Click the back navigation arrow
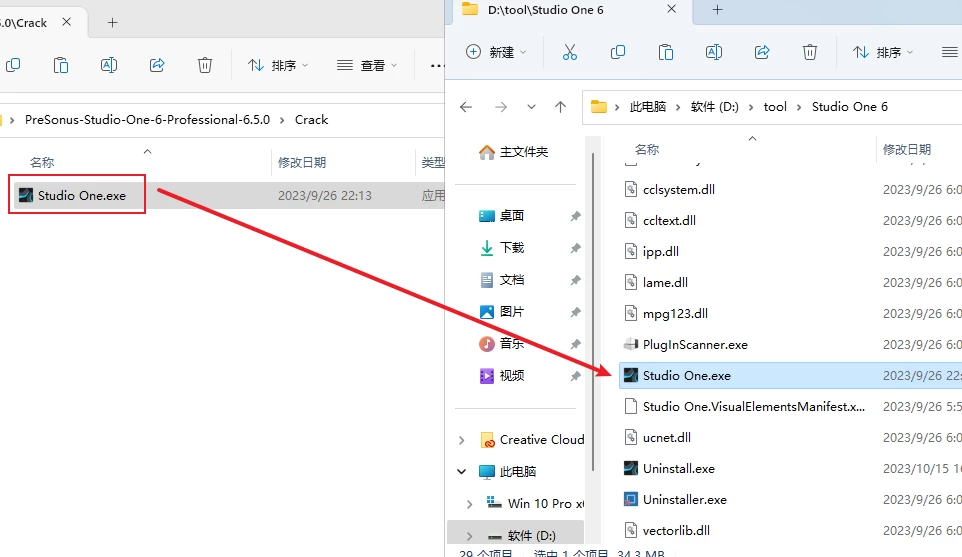 tap(465, 107)
